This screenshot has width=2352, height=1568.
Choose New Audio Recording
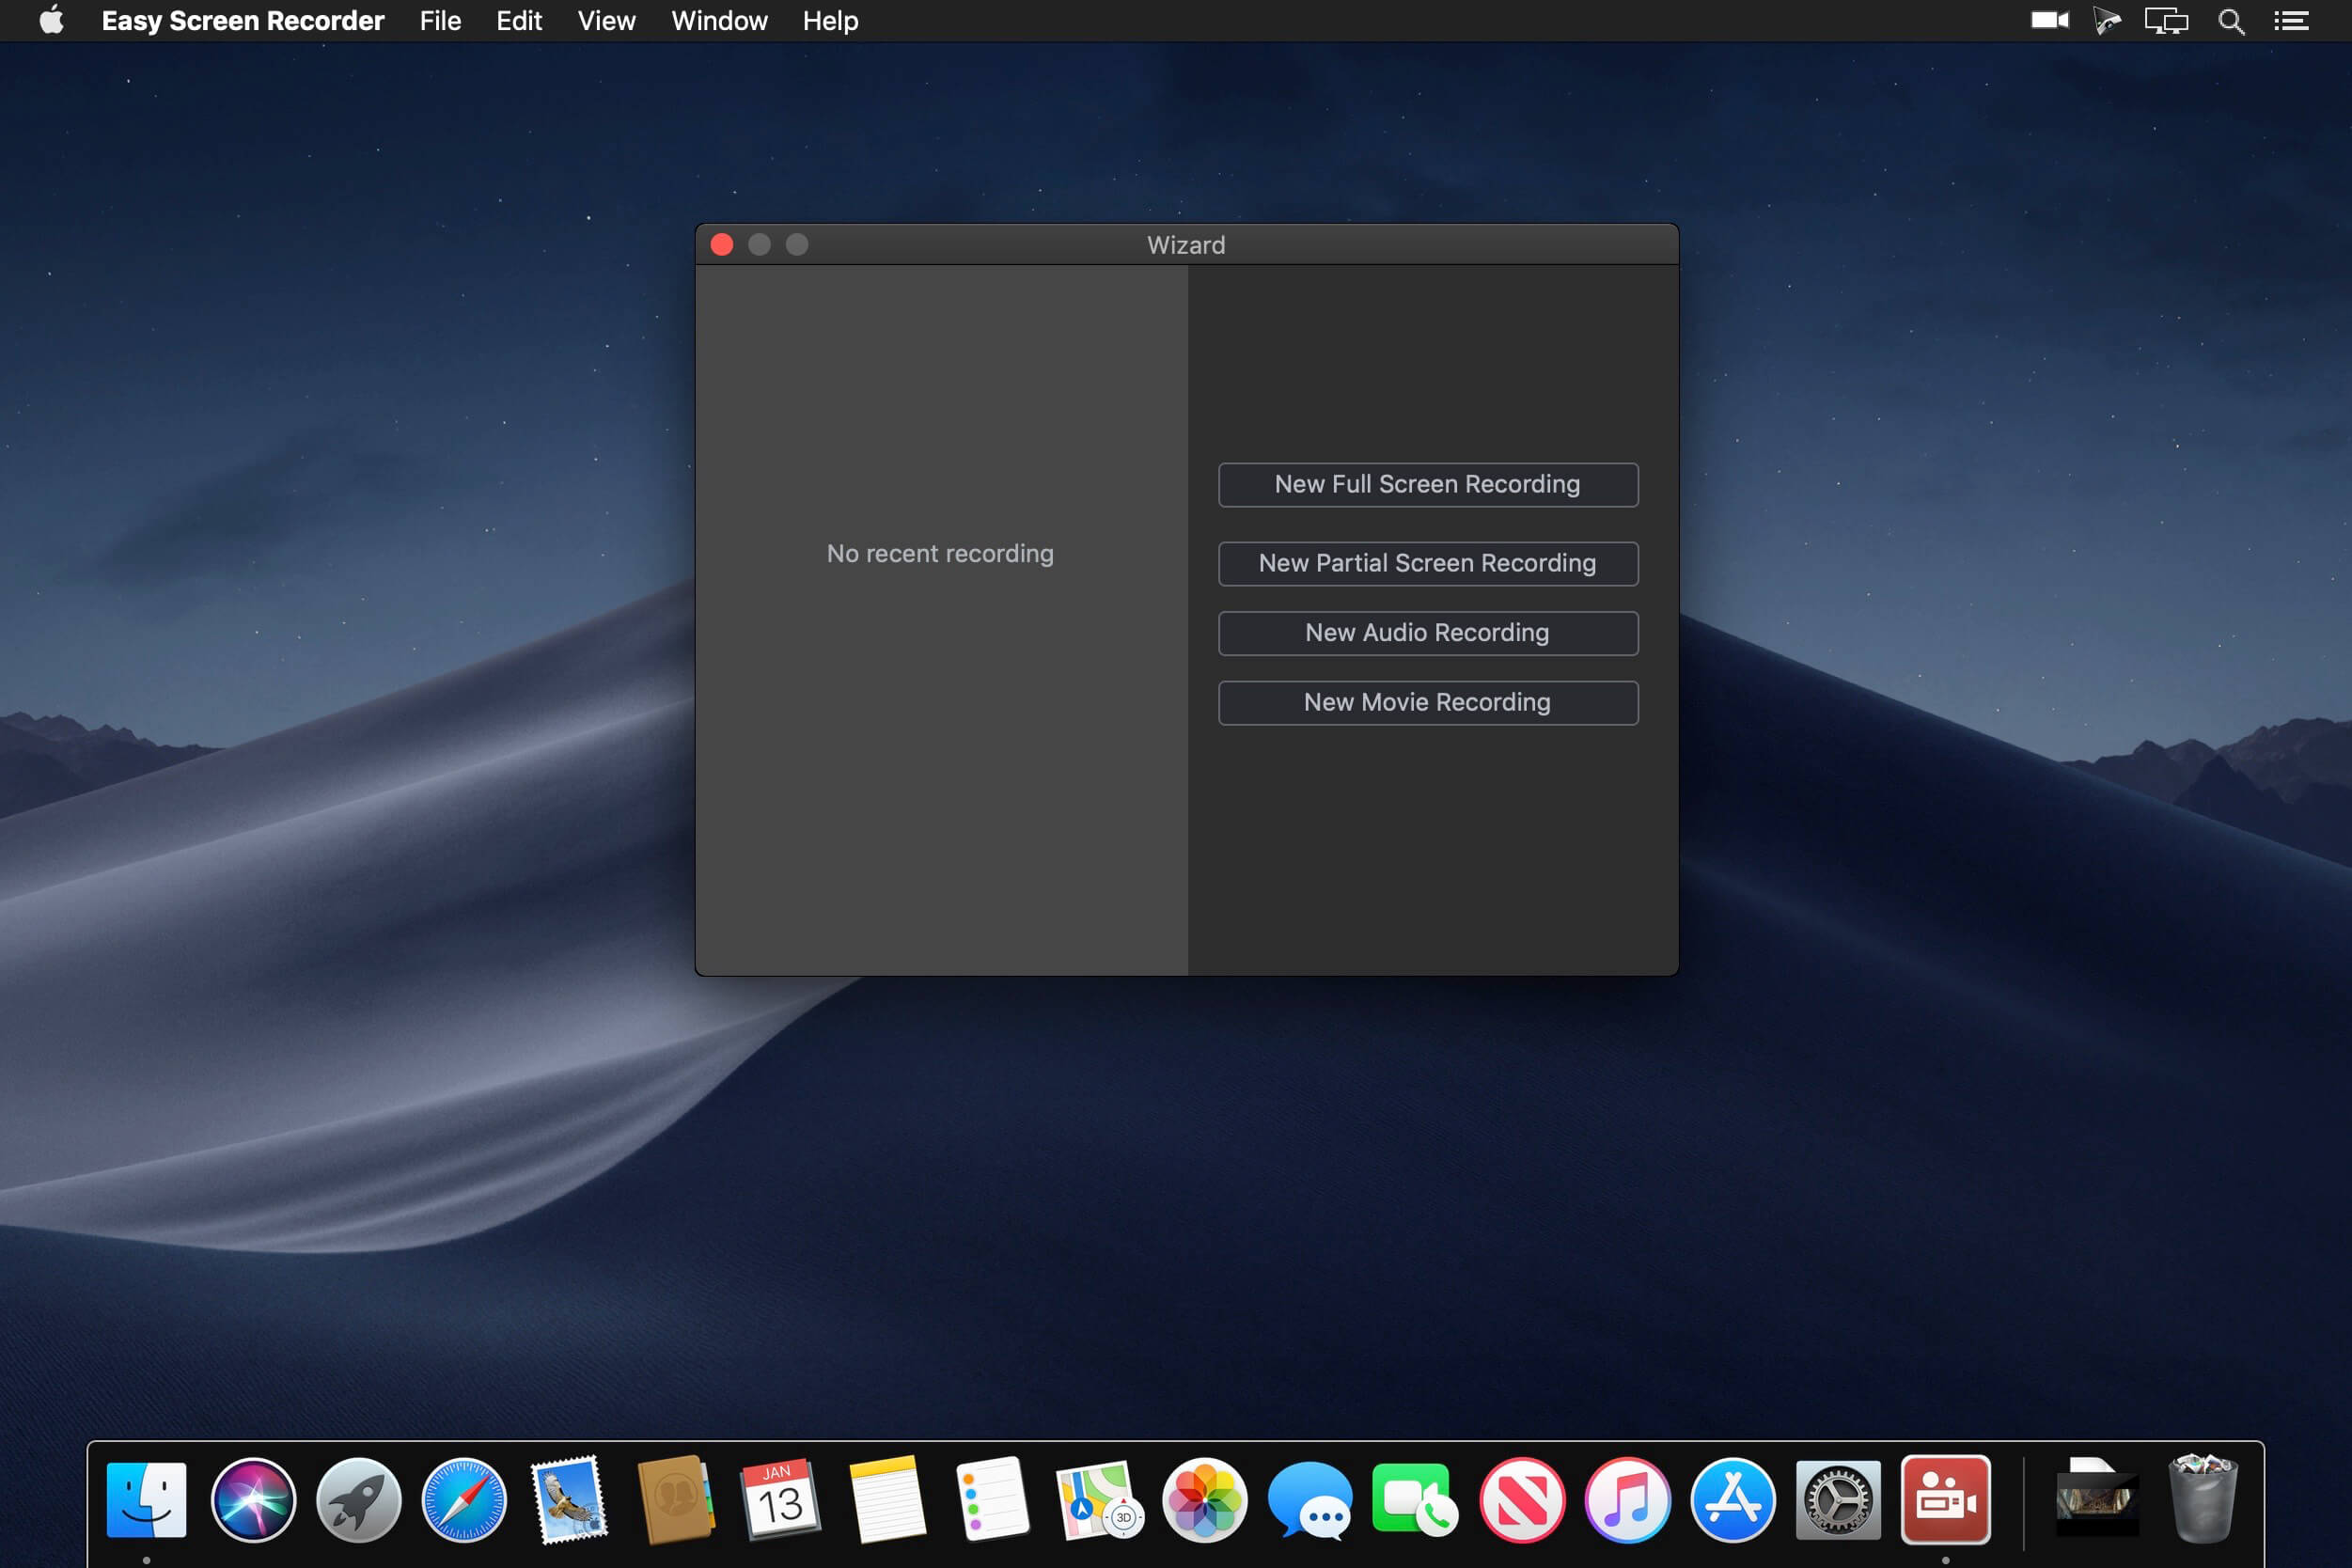(x=1427, y=633)
